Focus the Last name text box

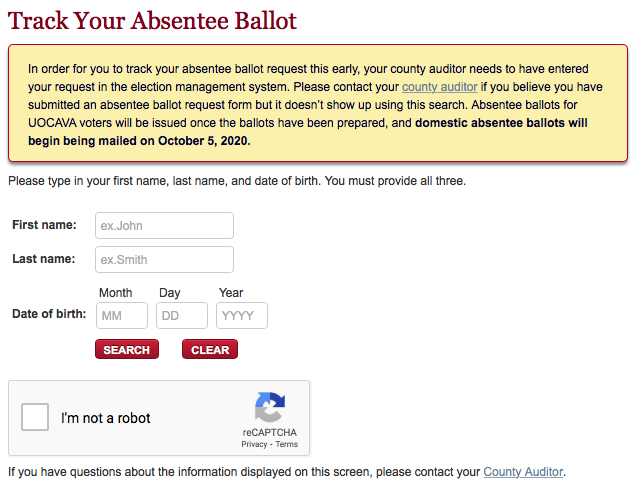(x=165, y=260)
